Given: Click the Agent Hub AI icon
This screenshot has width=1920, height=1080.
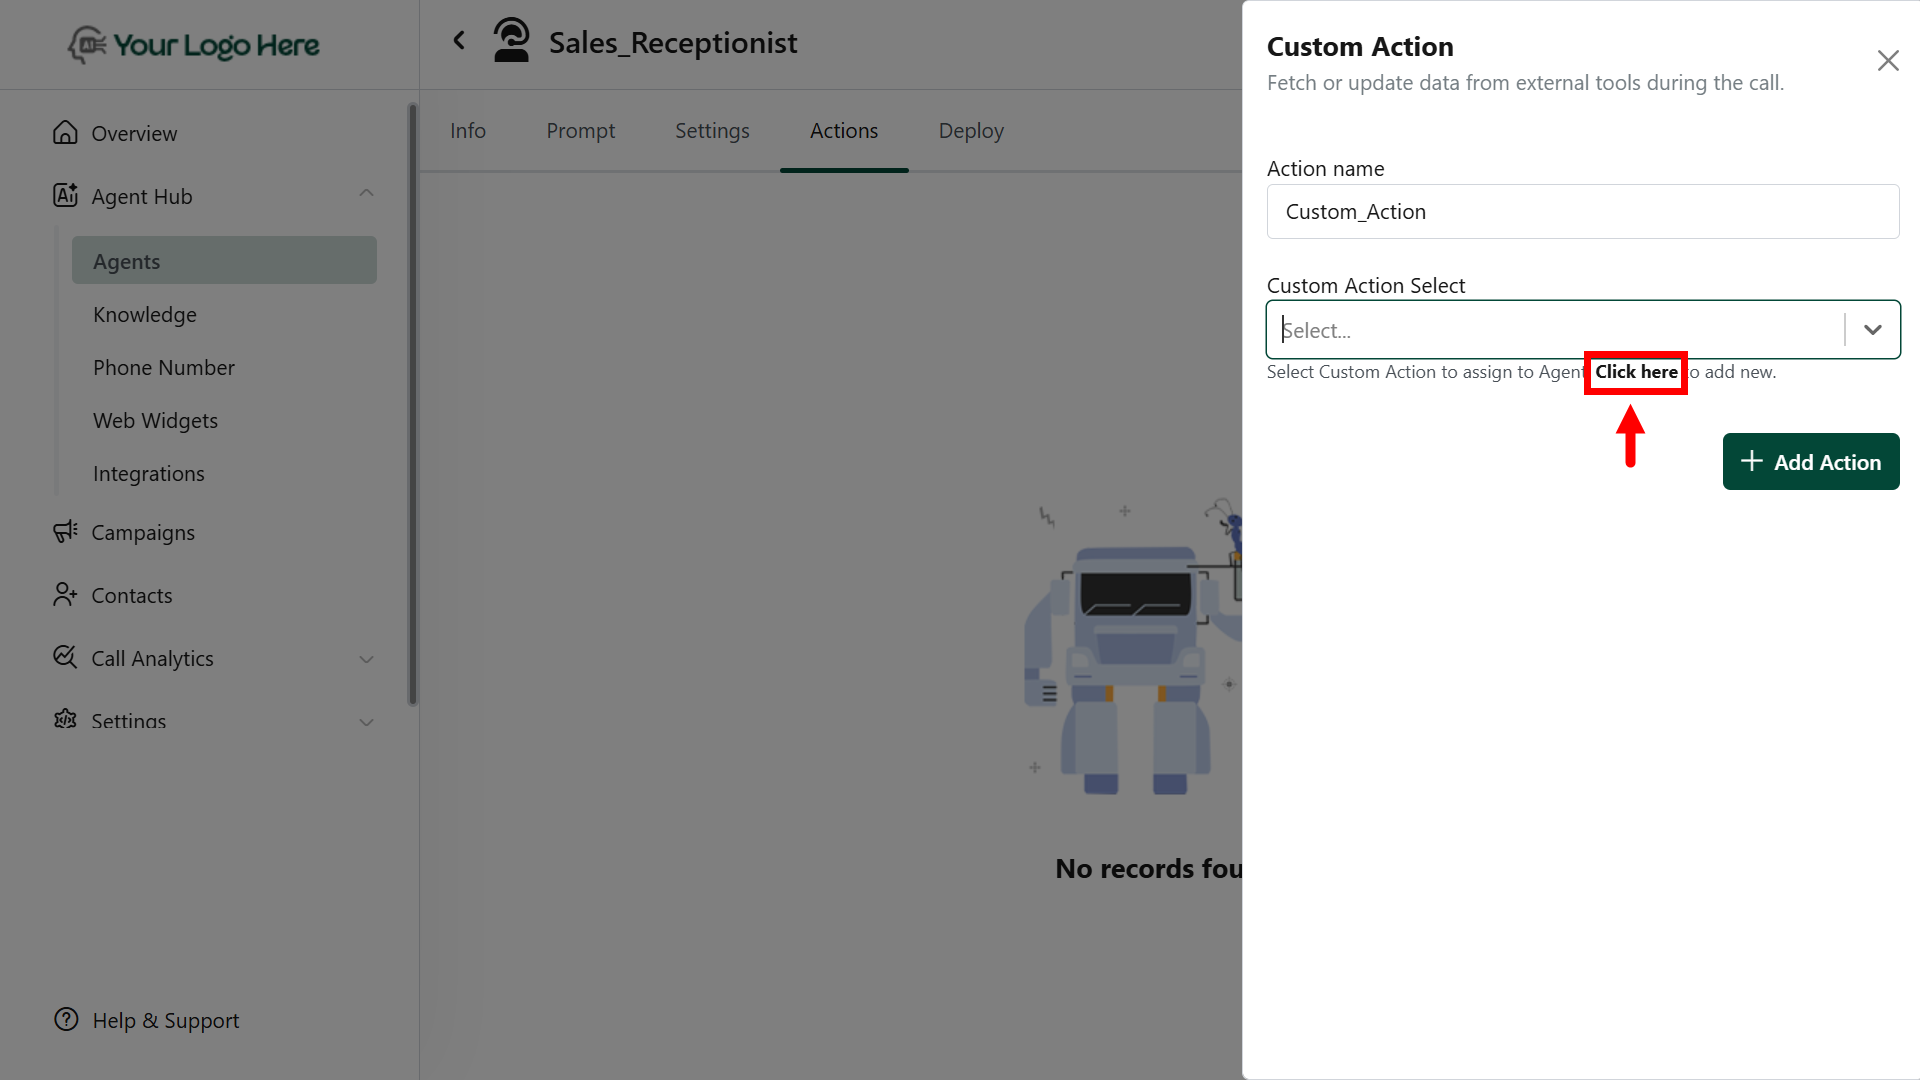Looking at the screenshot, I should pos(65,196).
